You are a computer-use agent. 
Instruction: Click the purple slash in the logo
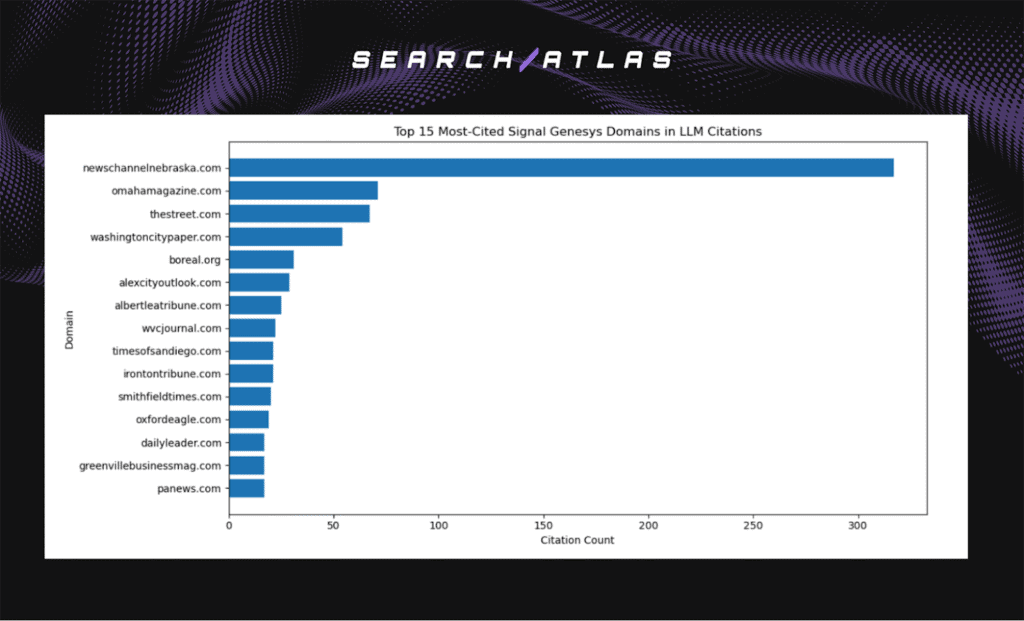click(x=527, y=59)
